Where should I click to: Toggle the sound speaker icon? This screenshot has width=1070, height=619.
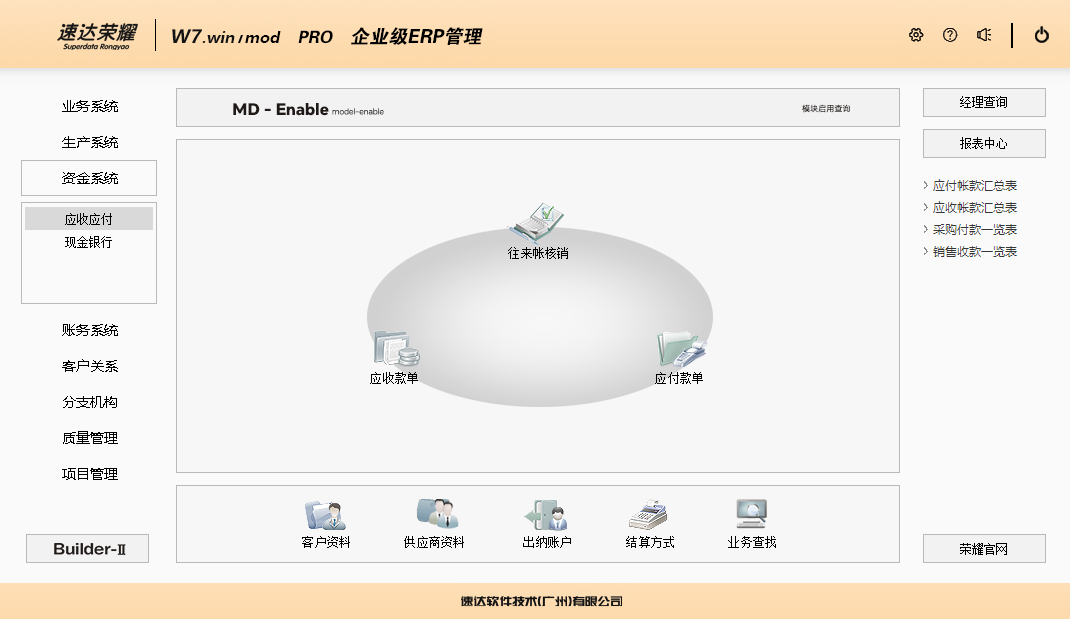point(984,35)
